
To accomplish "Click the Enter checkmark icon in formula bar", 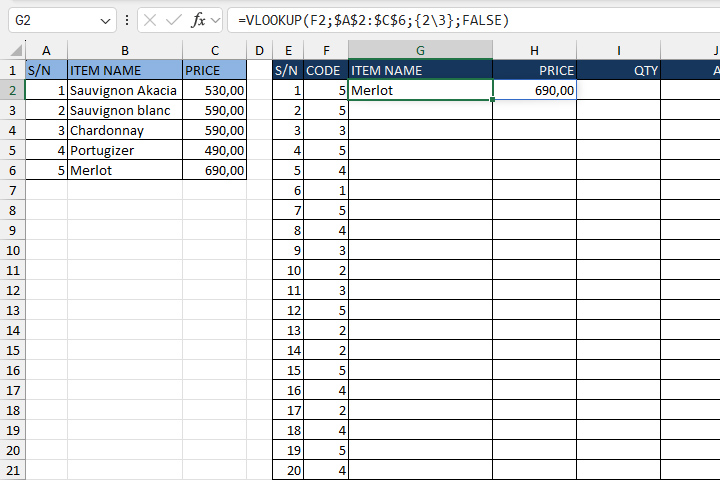I will [x=174, y=20].
